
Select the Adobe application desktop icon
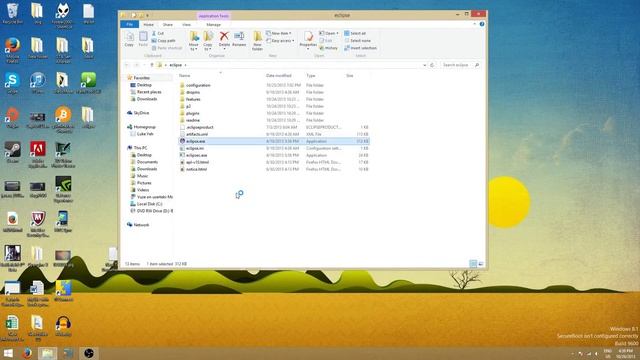pyautogui.click(x=38, y=154)
